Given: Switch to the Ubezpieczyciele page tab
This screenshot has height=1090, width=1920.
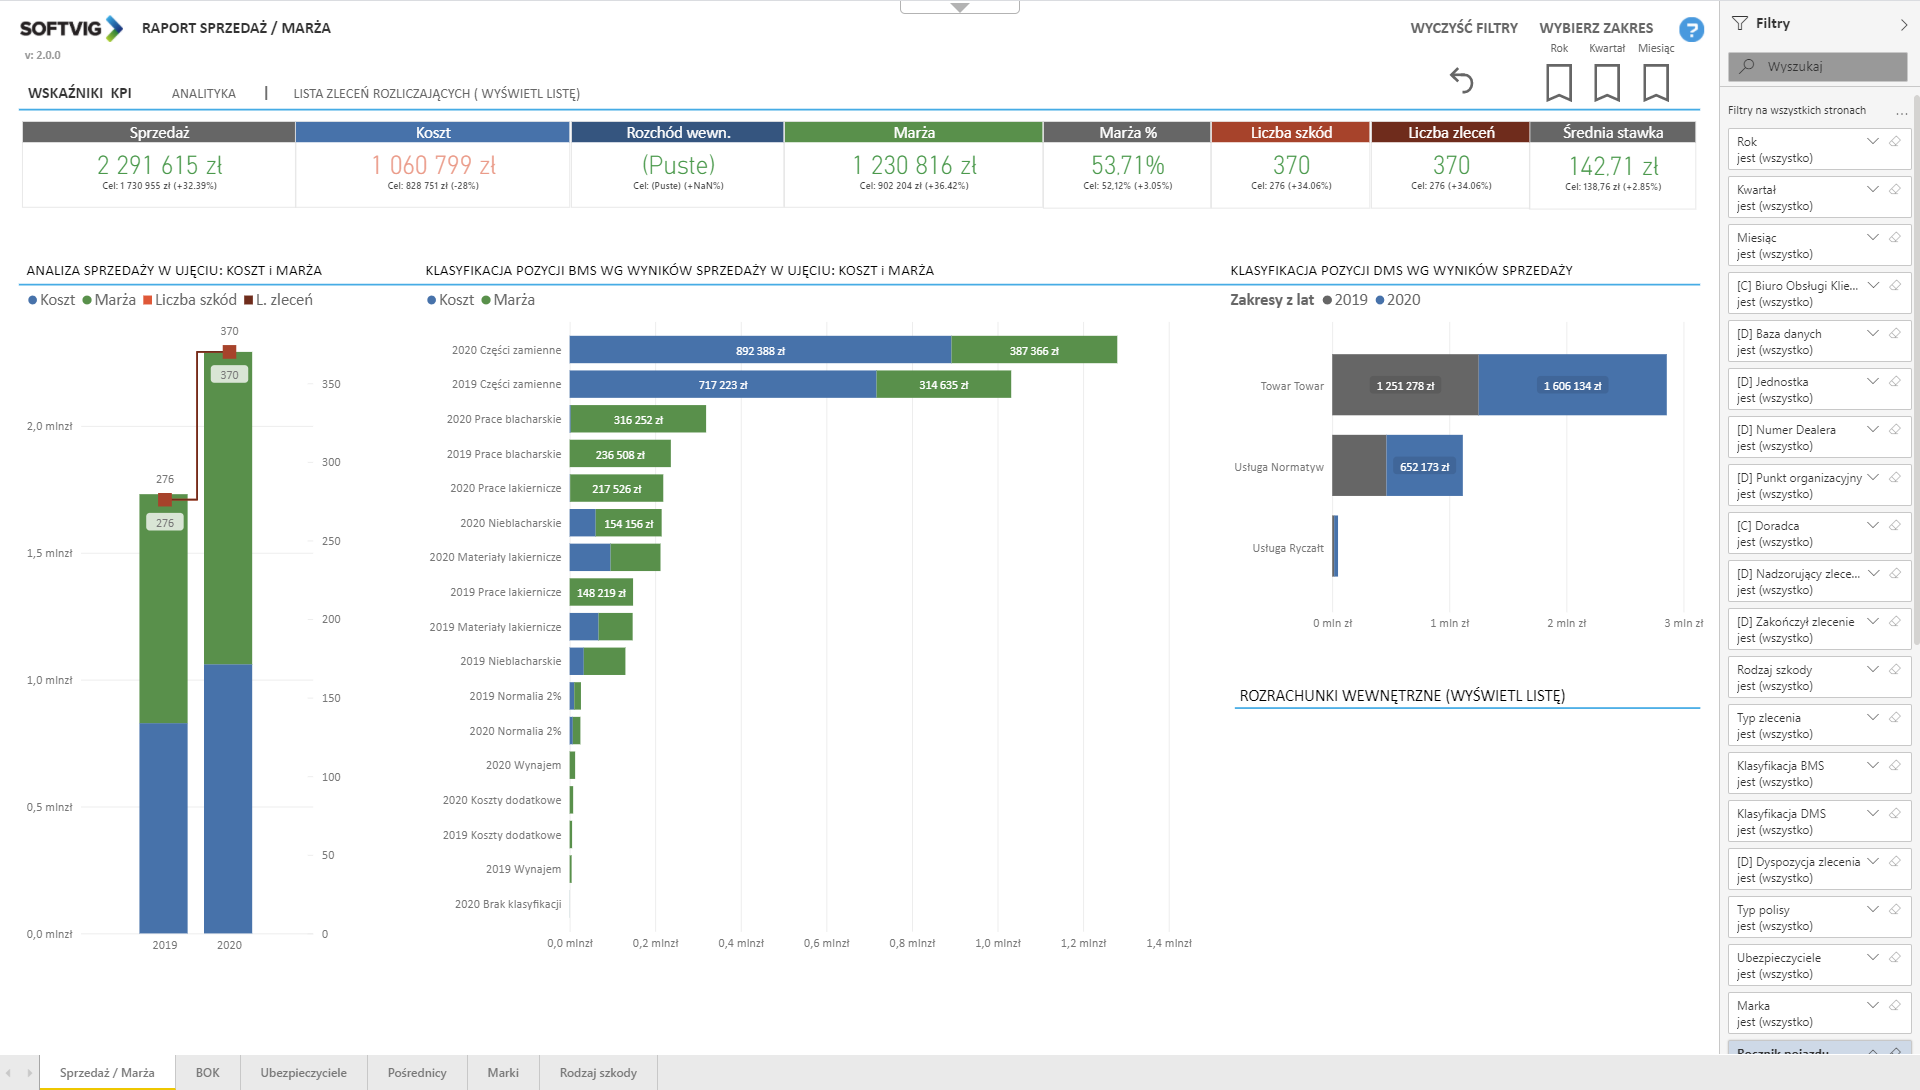Looking at the screenshot, I should coord(303,1072).
